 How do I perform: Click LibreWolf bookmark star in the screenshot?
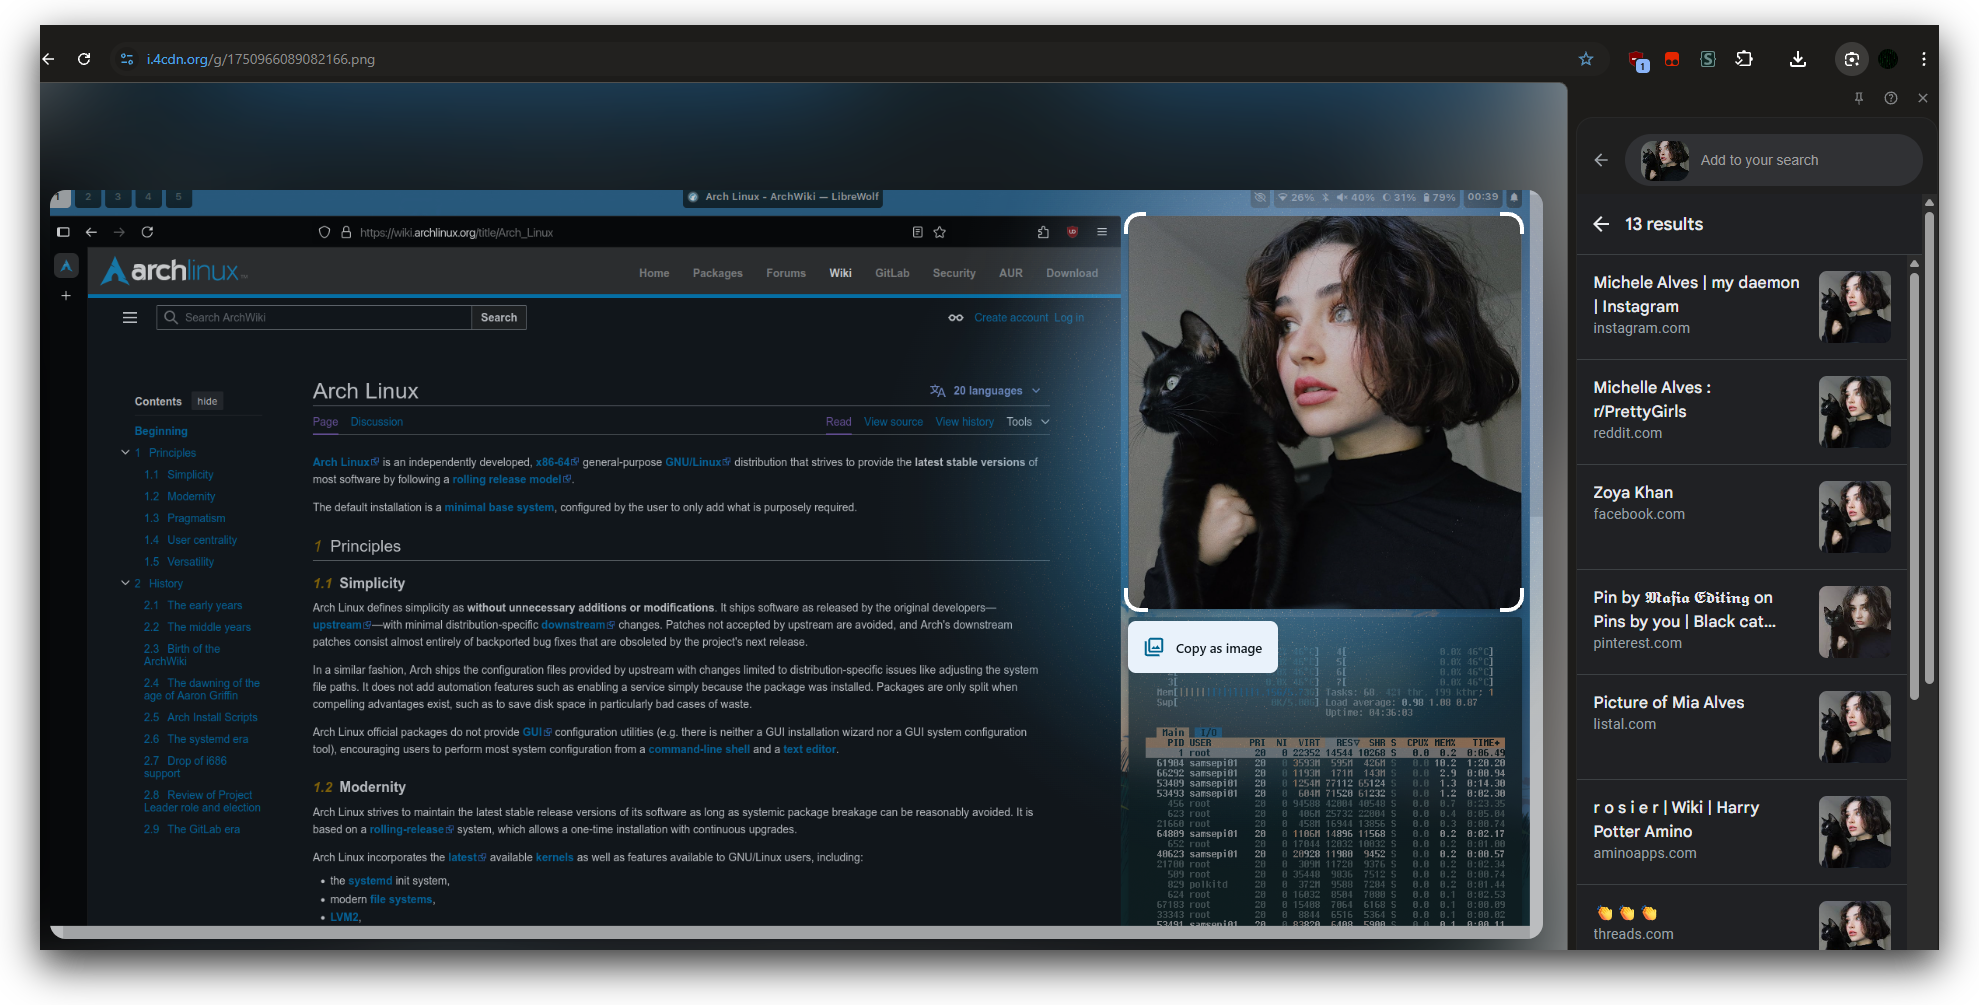coord(940,232)
